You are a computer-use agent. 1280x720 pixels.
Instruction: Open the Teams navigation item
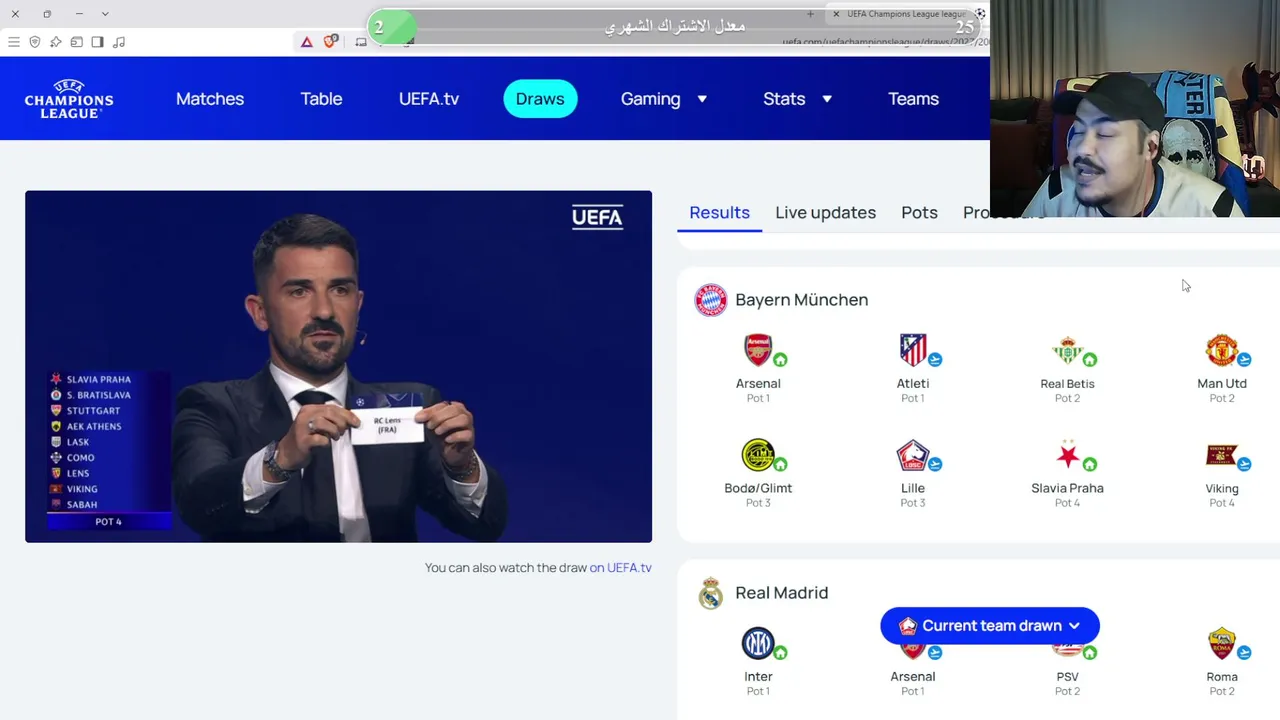[913, 99]
